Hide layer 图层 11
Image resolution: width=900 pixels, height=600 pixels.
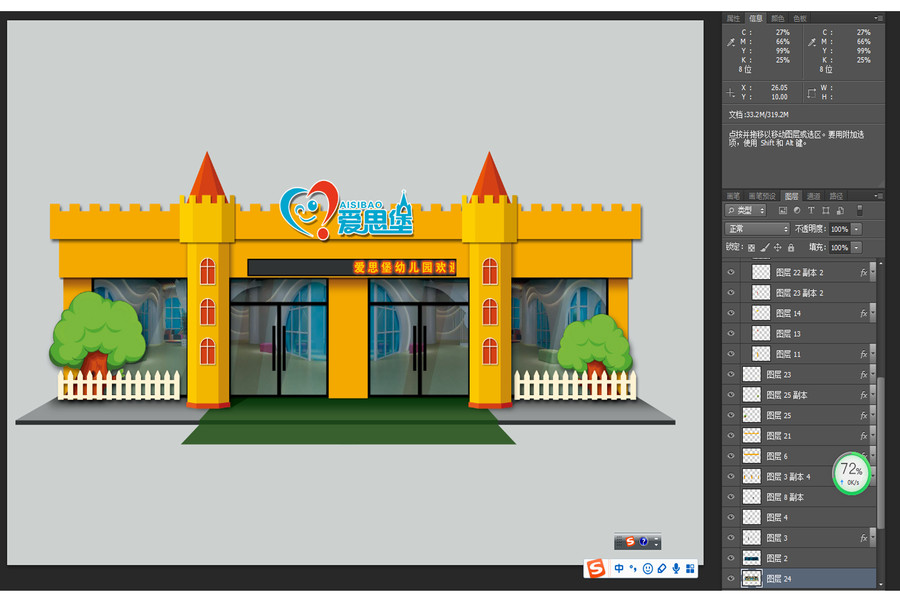[x=731, y=354]
